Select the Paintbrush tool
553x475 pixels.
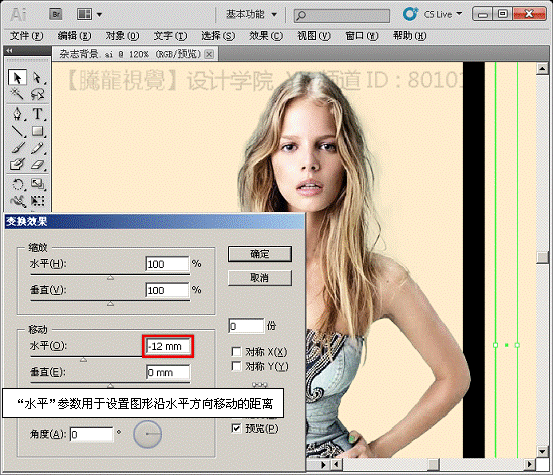[17, 148]
